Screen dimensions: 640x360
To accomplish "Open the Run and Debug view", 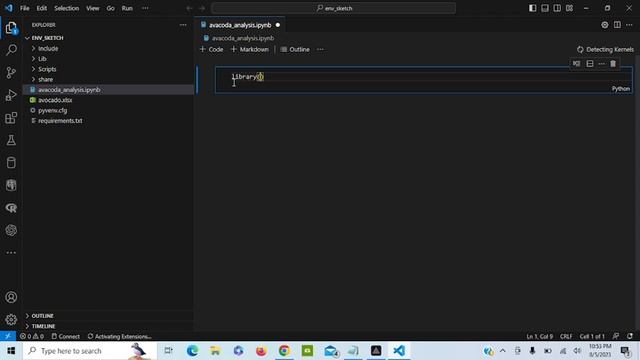I will coord(11,95).
